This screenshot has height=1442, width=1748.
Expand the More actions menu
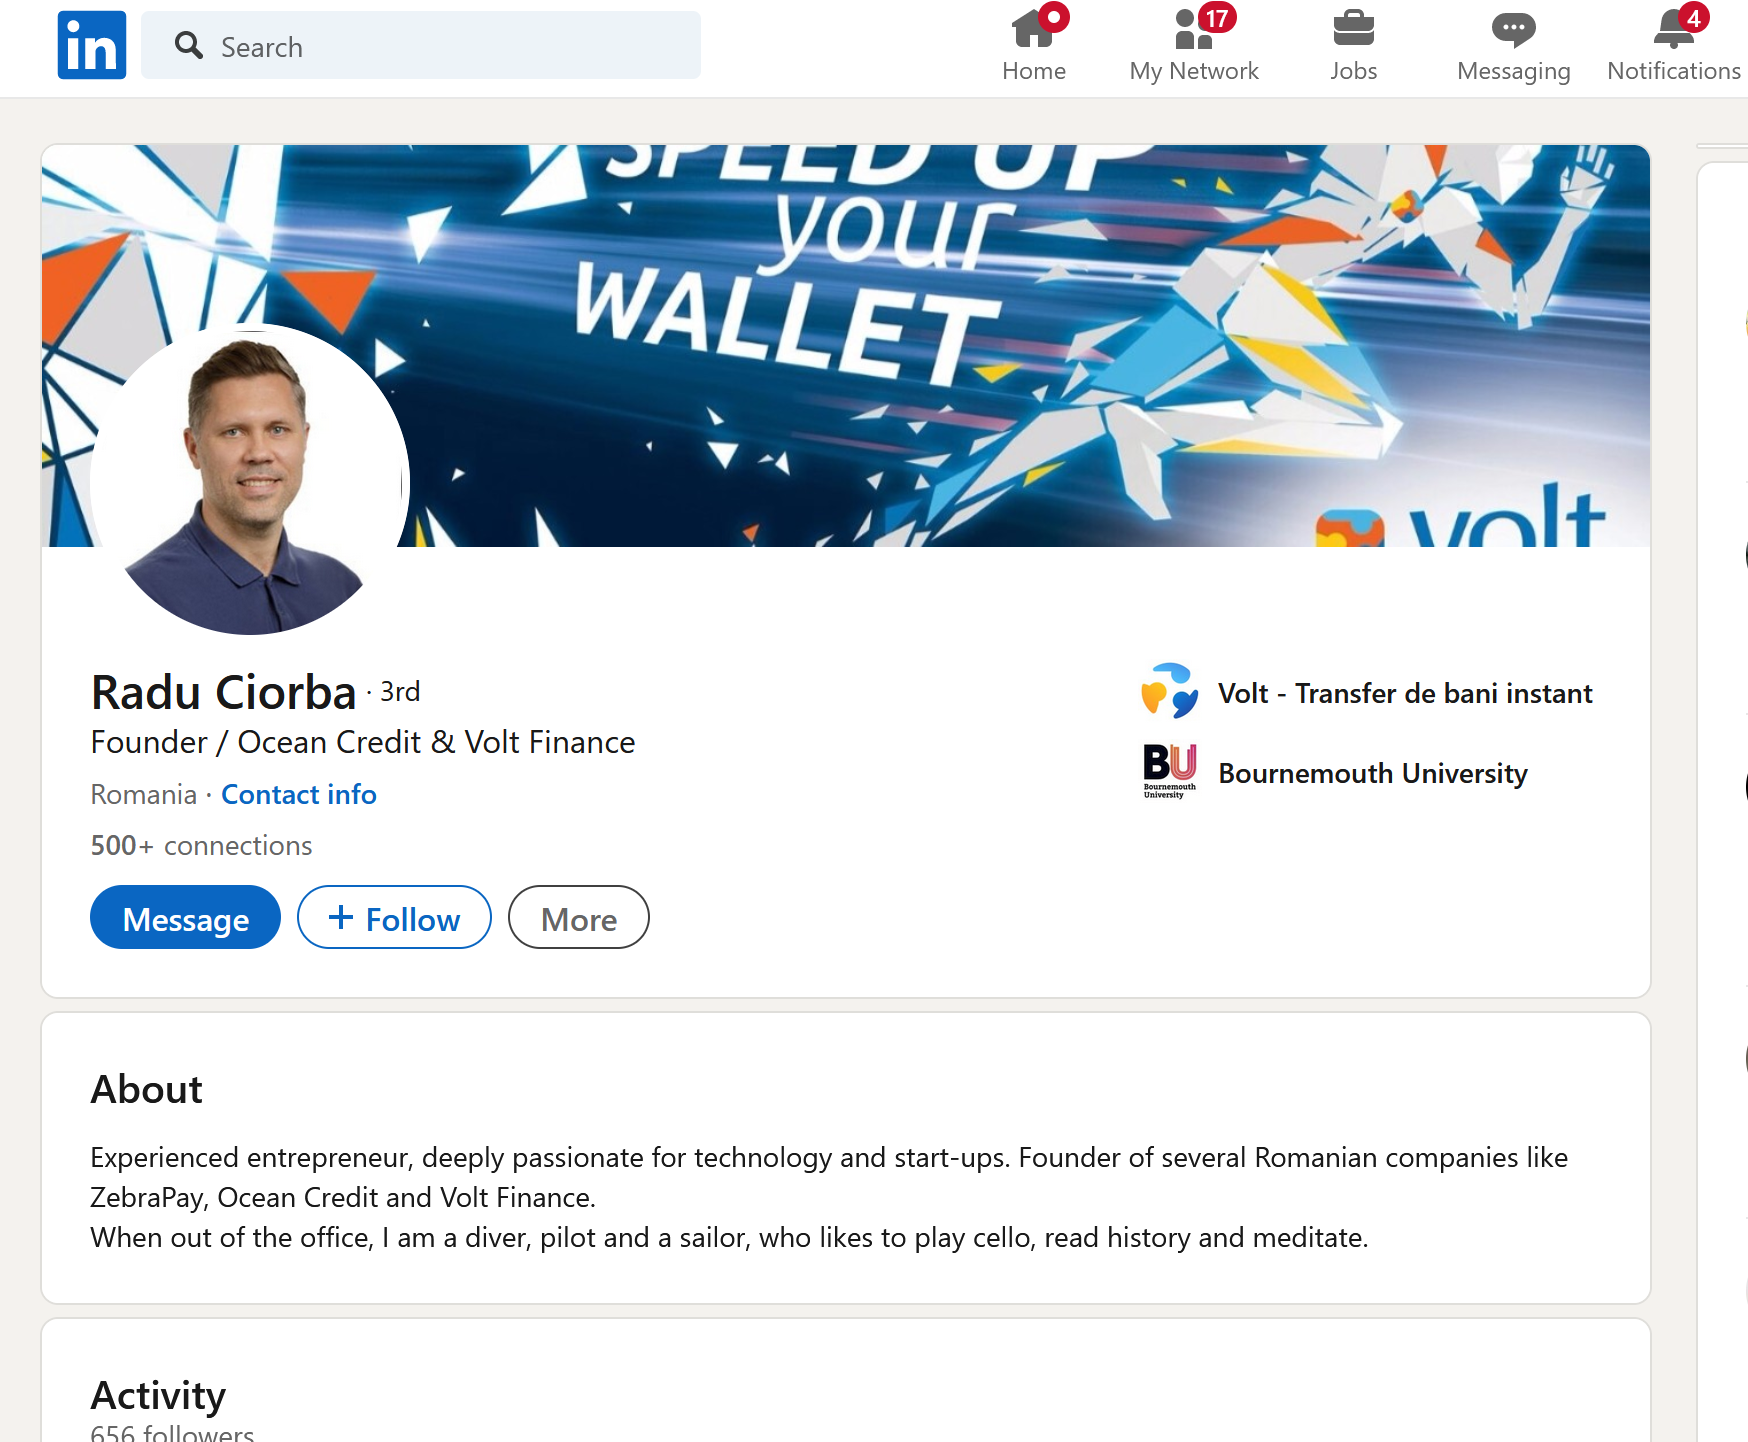pos(579,918)
